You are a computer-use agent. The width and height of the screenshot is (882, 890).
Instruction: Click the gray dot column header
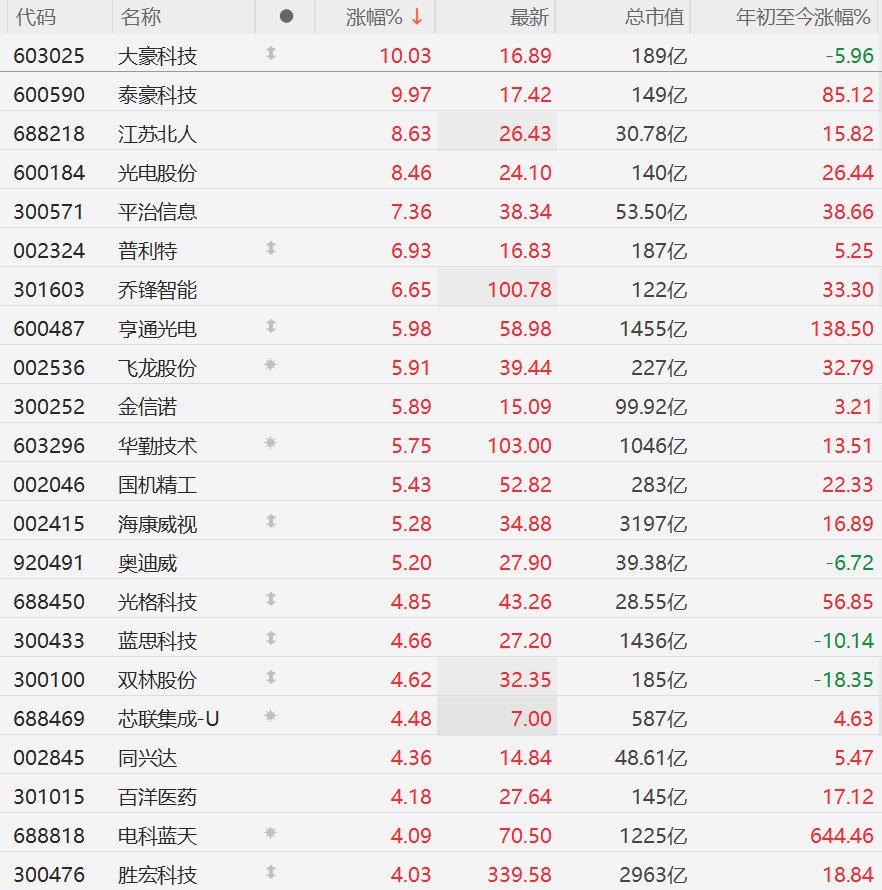click(x=286, y=17)
